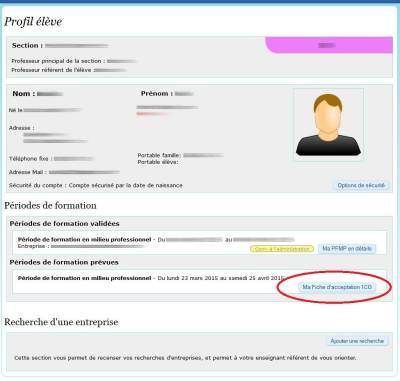
Task: Click the 'Adresse Mail' field value
Action: coord(84,172)
